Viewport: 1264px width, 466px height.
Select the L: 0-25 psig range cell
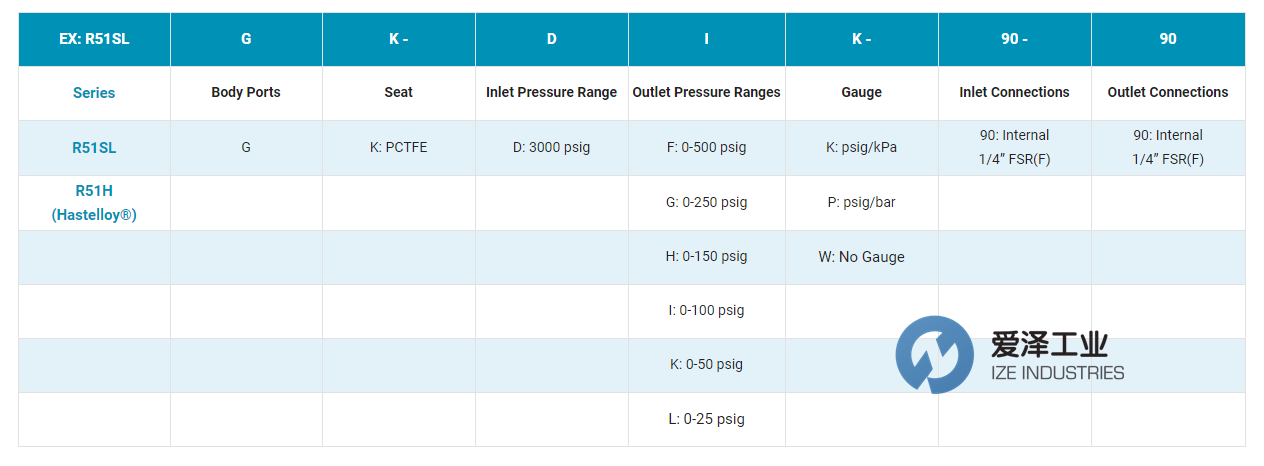[706, 419]
